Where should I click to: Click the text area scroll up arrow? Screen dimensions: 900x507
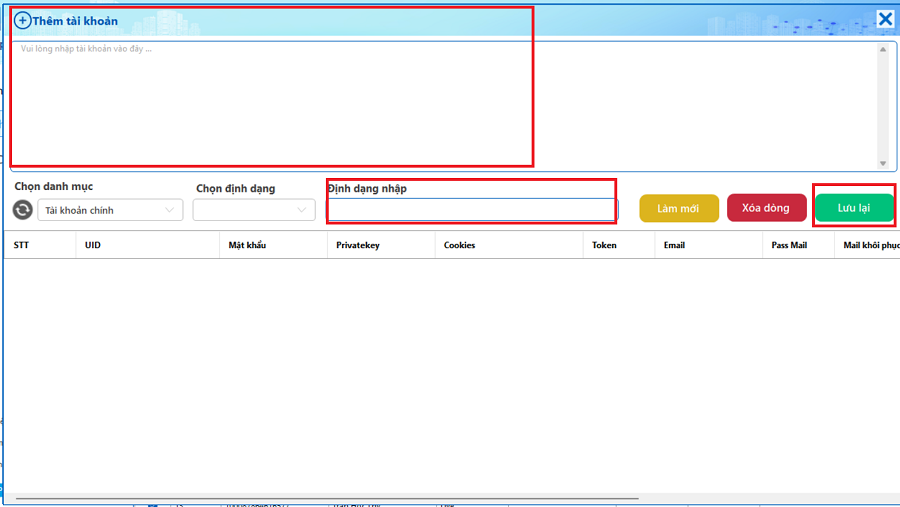tap(883, 49)
